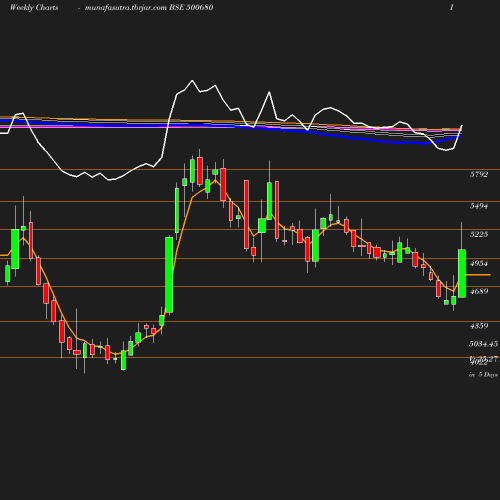Click the 'Weekly Charts' title text

pyautogui.click(x=34, y=7)
